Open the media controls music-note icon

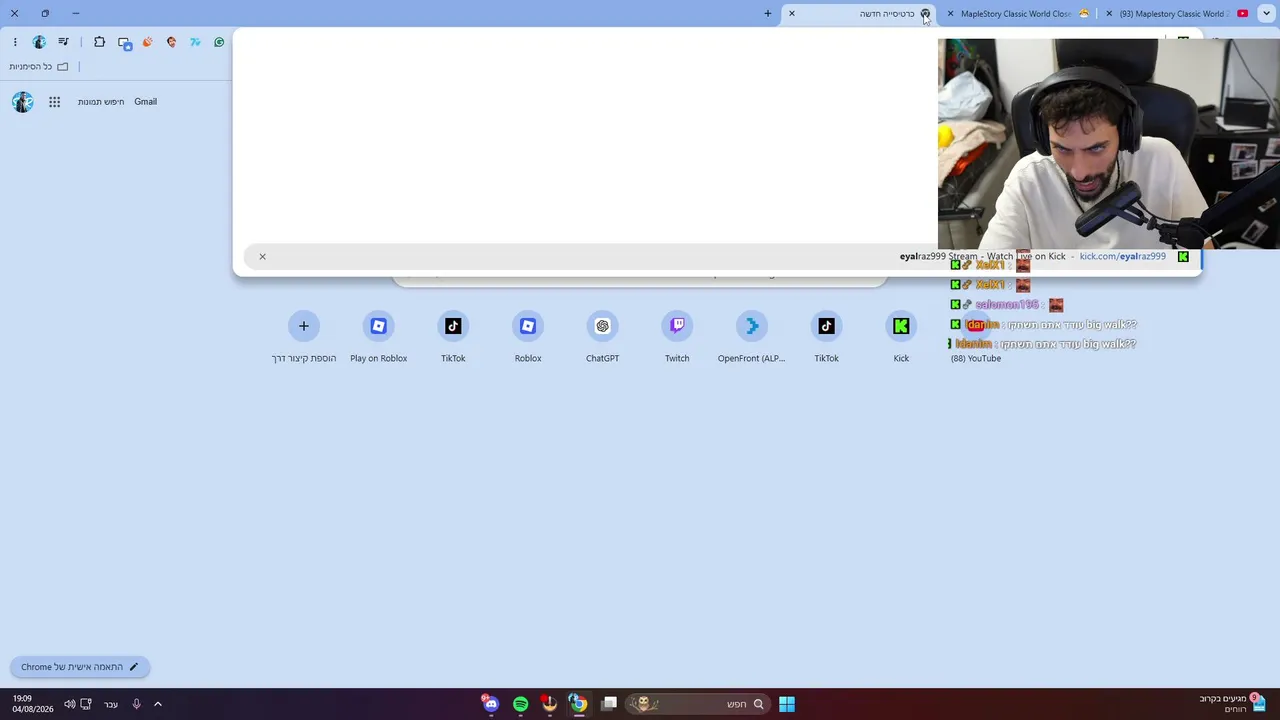(63, 42)
